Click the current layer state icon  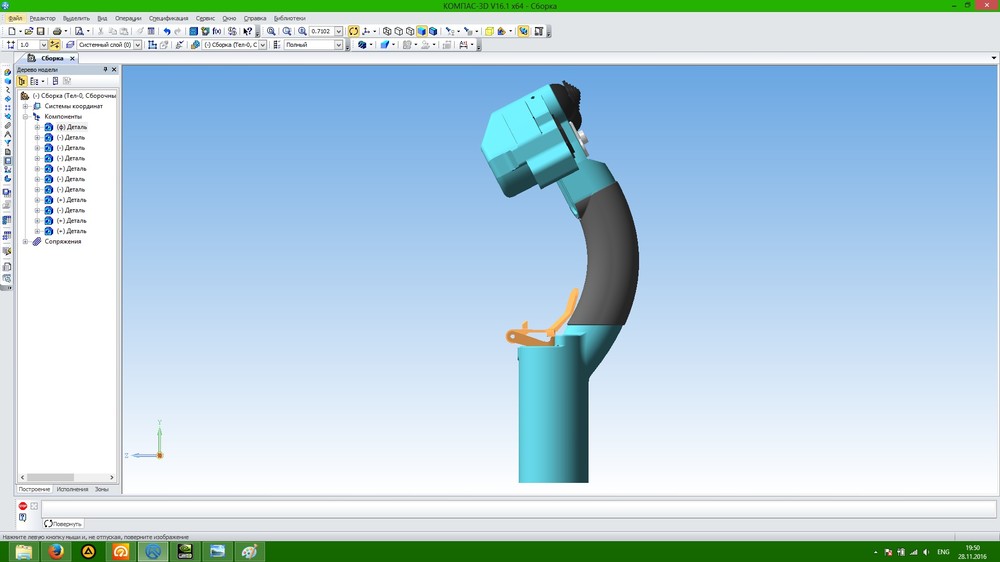[x=70, y=45]
